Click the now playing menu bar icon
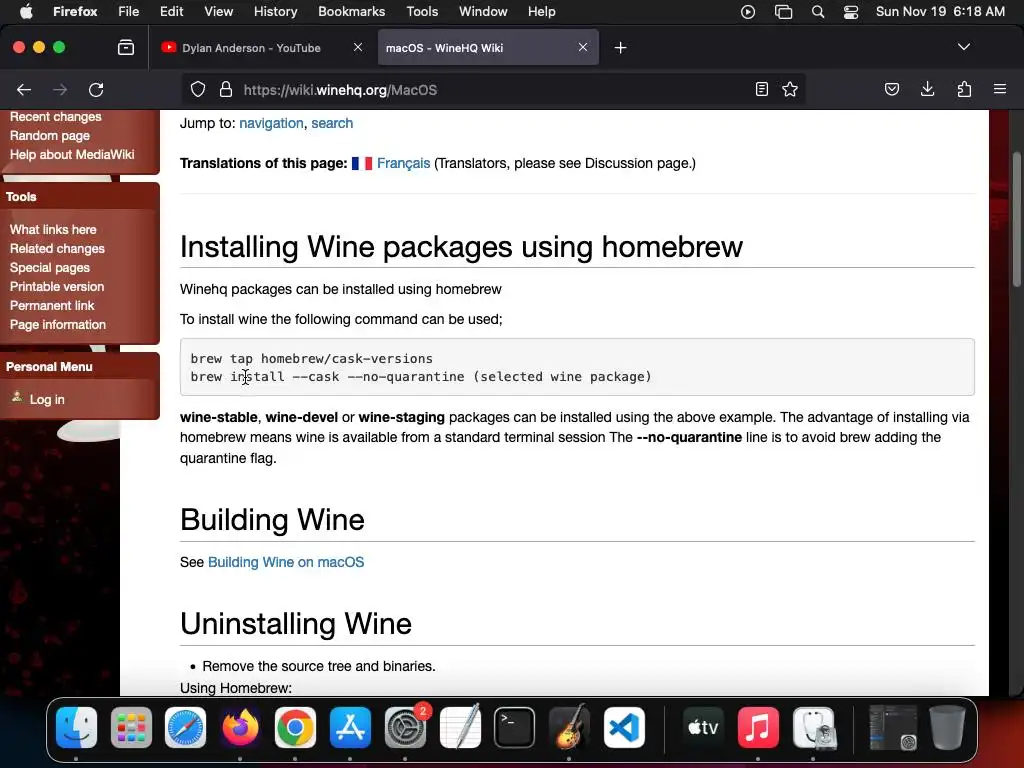Screen dimensions: 1024x768 (748, 12)
